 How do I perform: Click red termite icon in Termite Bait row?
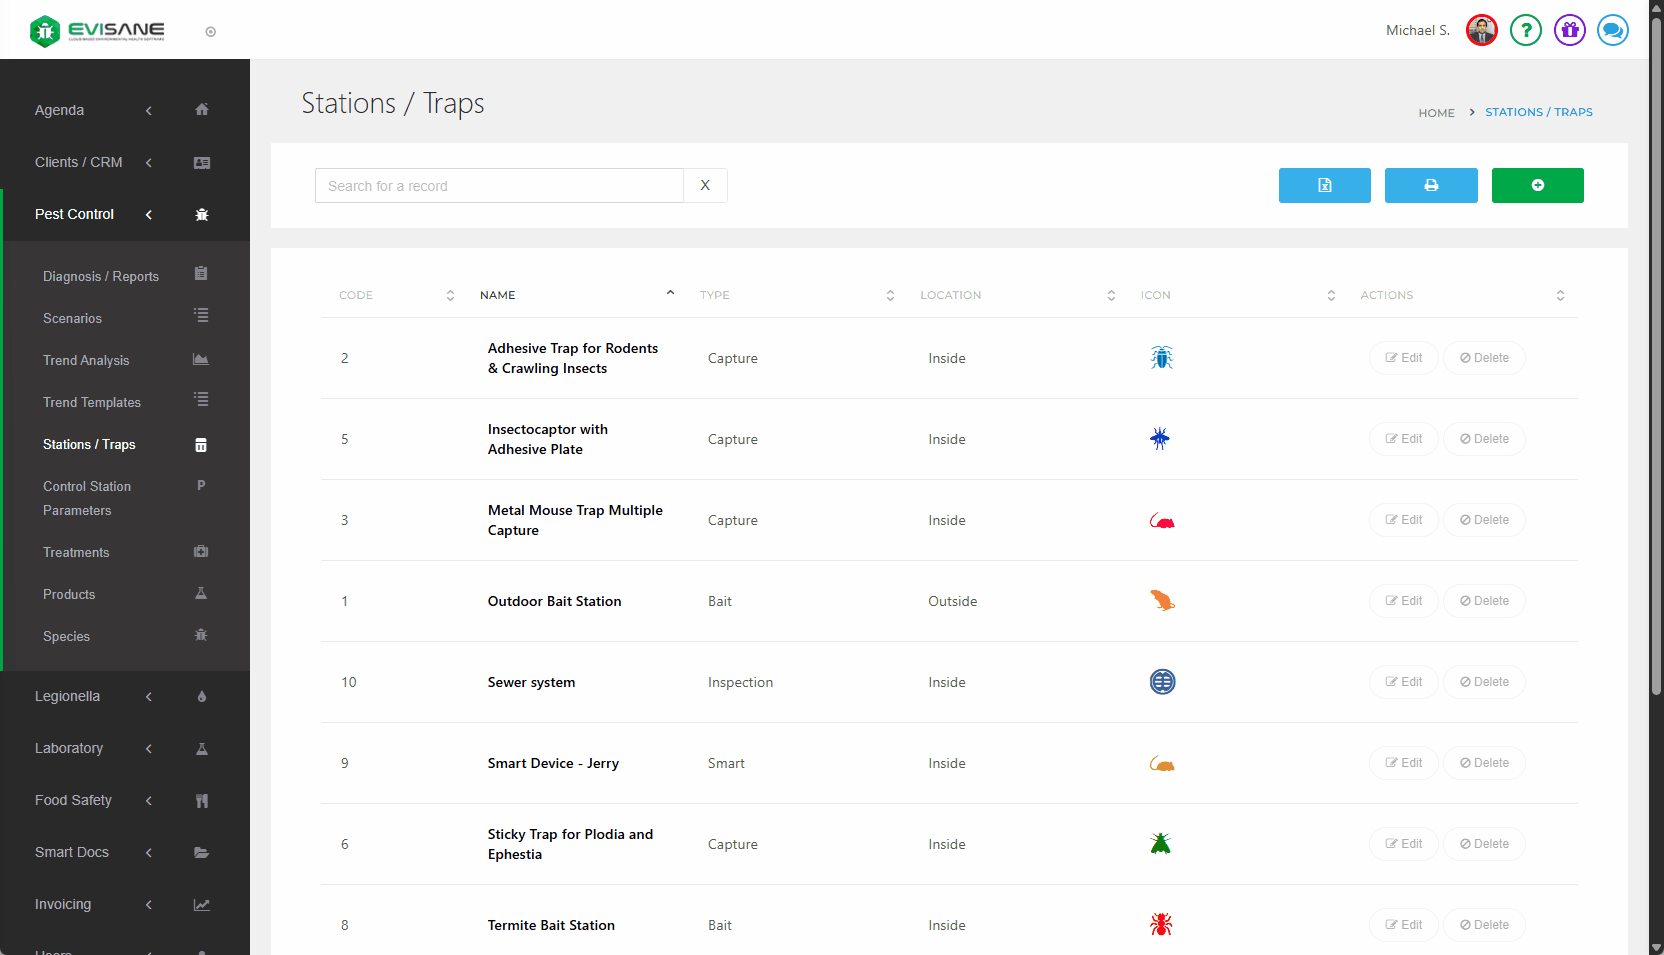(1161, 924)
